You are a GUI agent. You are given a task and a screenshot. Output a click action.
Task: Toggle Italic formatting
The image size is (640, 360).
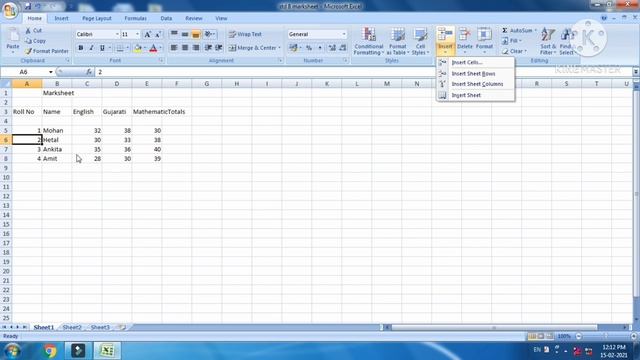[x=91, y=48]
